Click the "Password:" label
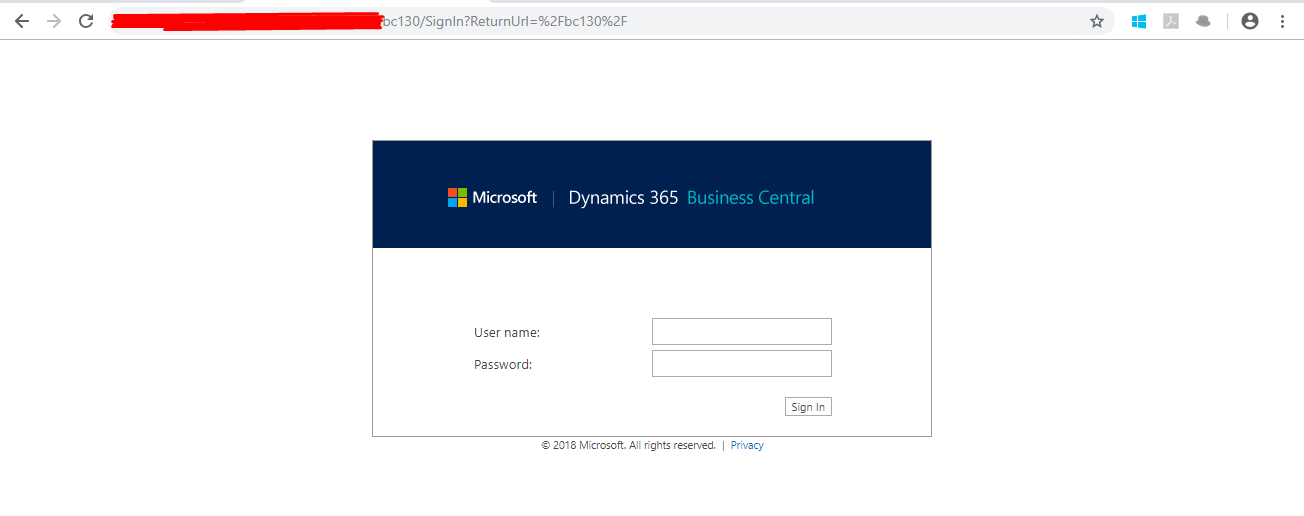This screenshot has width=1304, height=516. (x=502, y=365)
